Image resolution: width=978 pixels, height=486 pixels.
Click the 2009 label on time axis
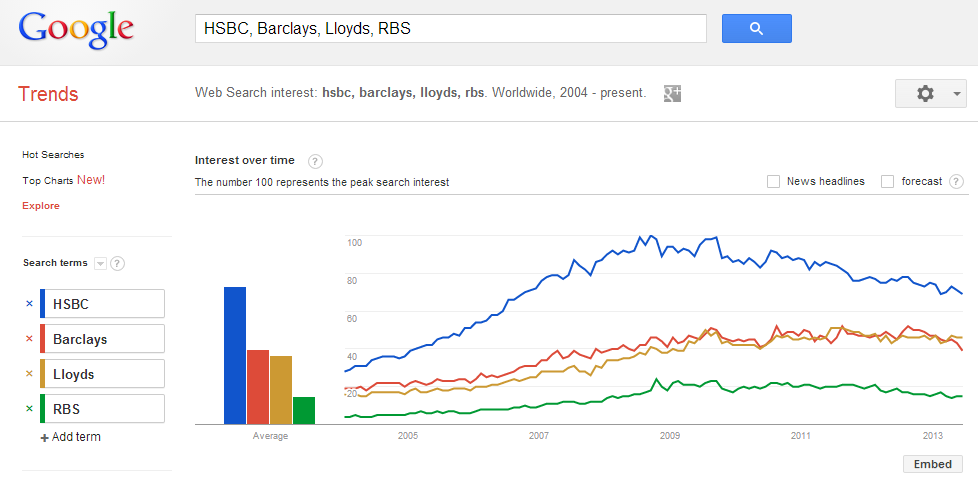click(670, 435)
